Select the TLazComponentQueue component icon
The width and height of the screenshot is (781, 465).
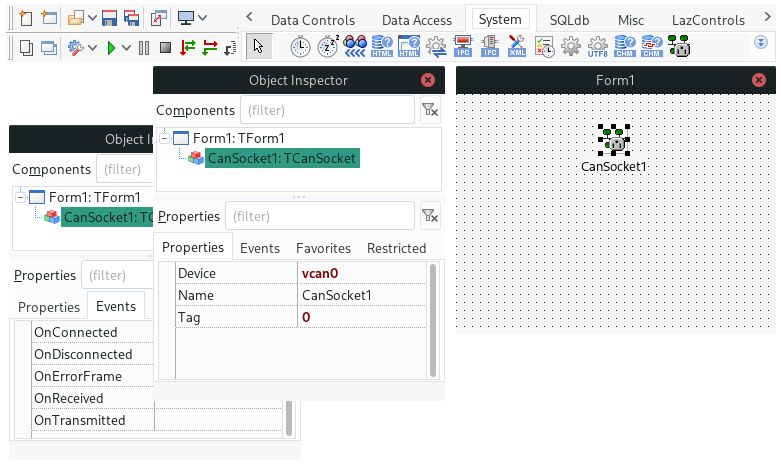355,46
